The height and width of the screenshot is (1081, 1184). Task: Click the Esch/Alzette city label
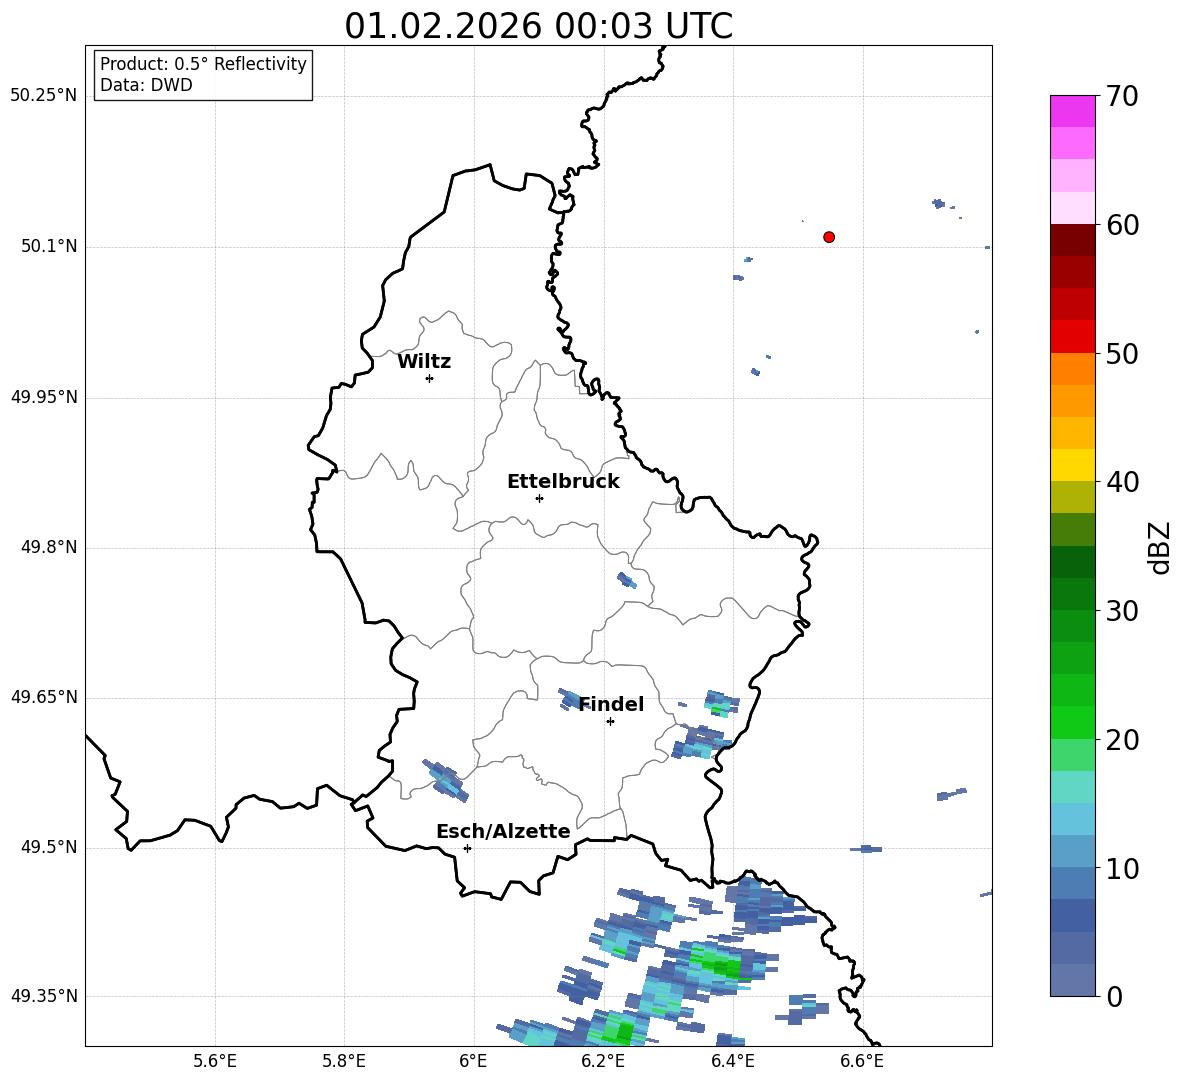(x=503, y=831)
